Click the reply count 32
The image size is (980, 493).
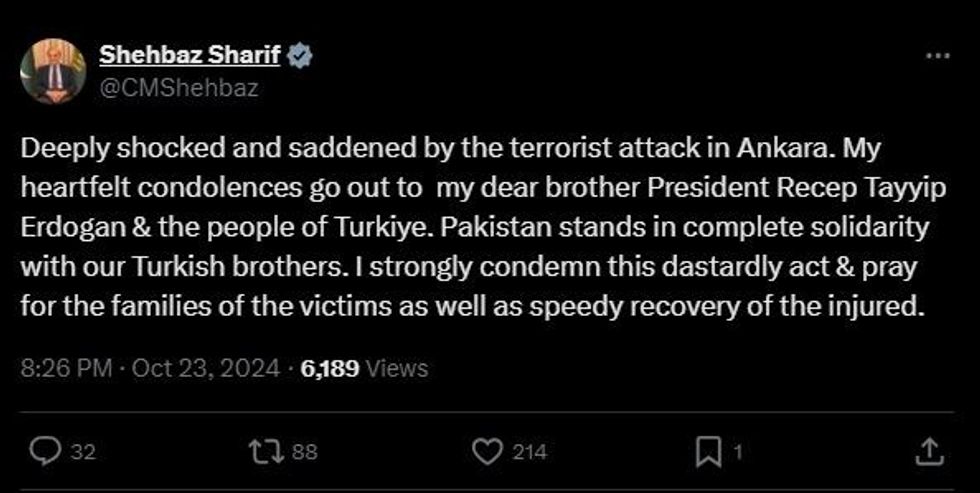83,452
